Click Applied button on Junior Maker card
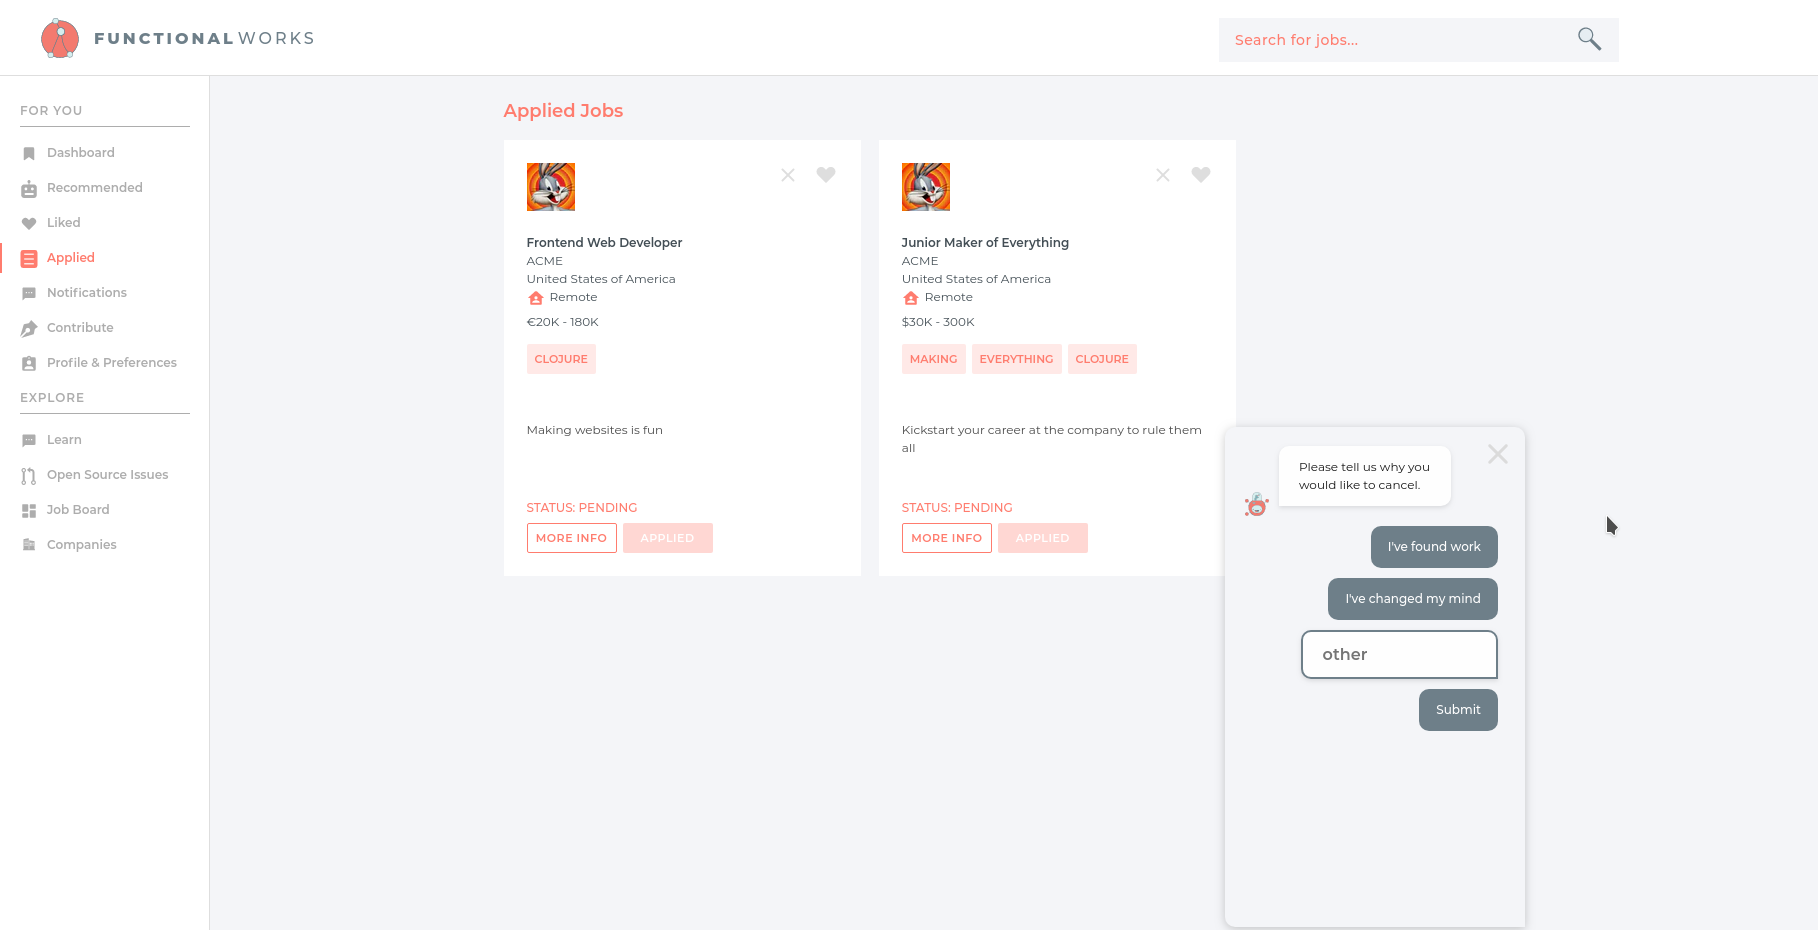This screenshot has width=1818, height=930. 1043,538
